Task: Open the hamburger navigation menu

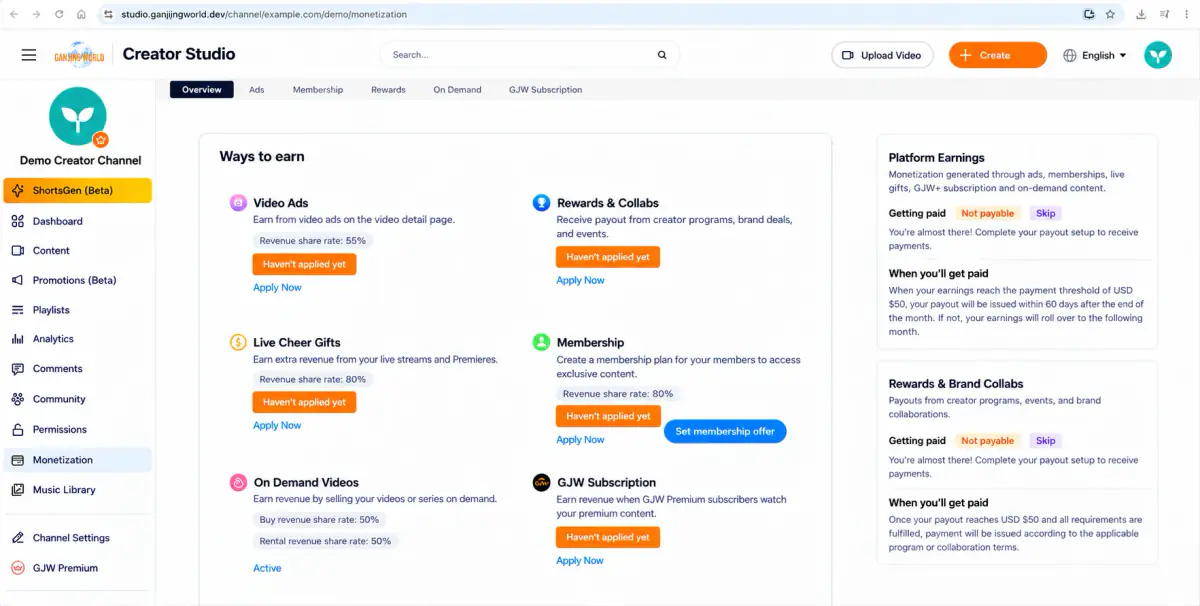Action: [x=29, y=55]
